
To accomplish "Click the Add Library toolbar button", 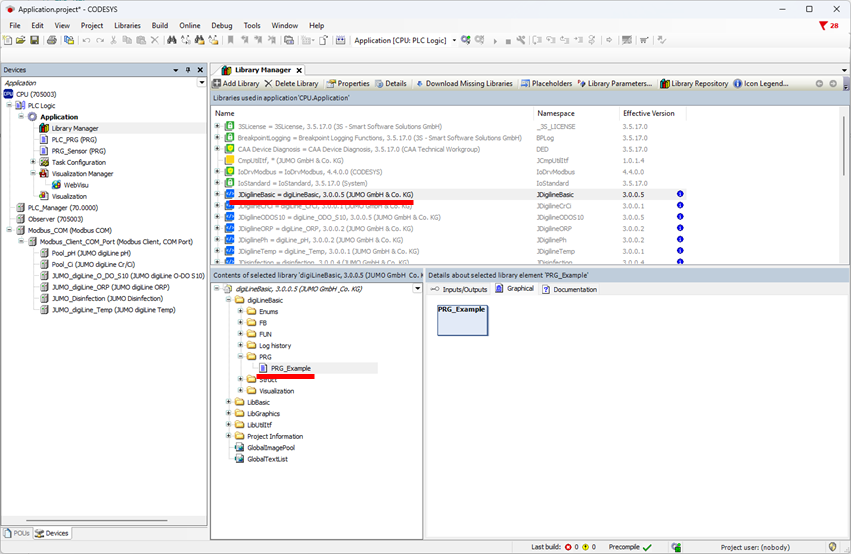I will (236, 84).
